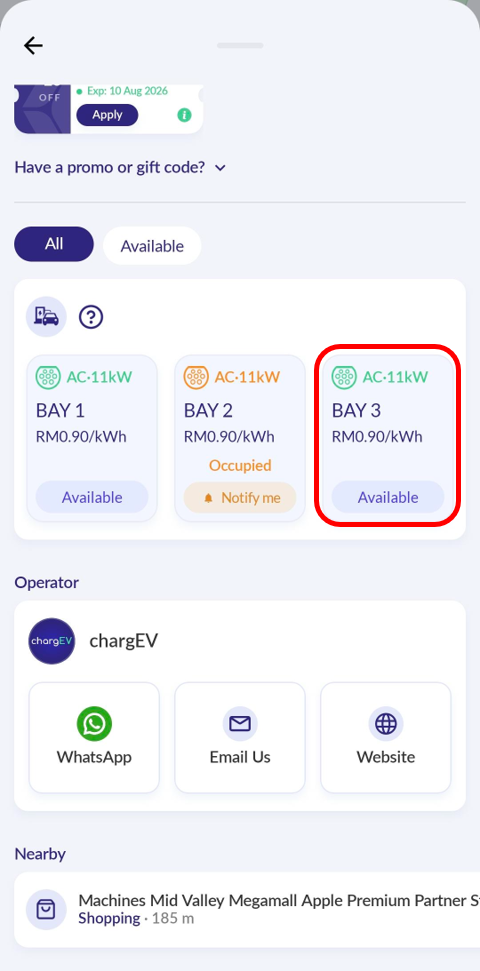Tap the bottom sheet drag handle
Image resolution: width=480 pixels, height=971 pixels.
point(240,45)
